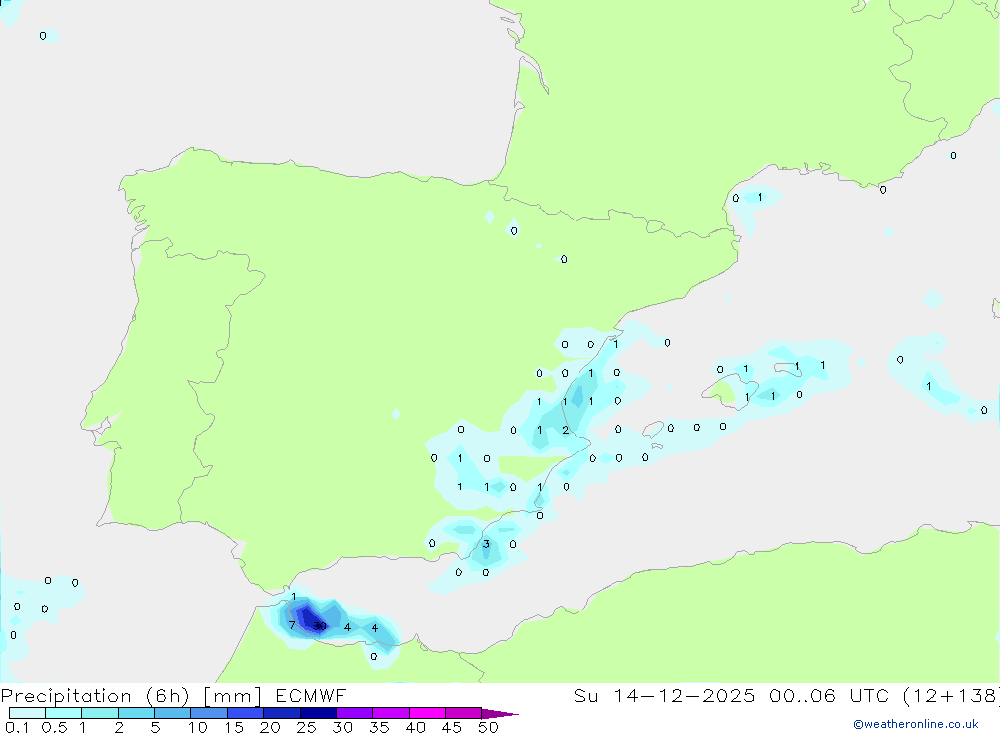This screenshot has height=733, width=1000.
Task: Click the 1–2 mm legend color swatch
Action: coord(100,713)
